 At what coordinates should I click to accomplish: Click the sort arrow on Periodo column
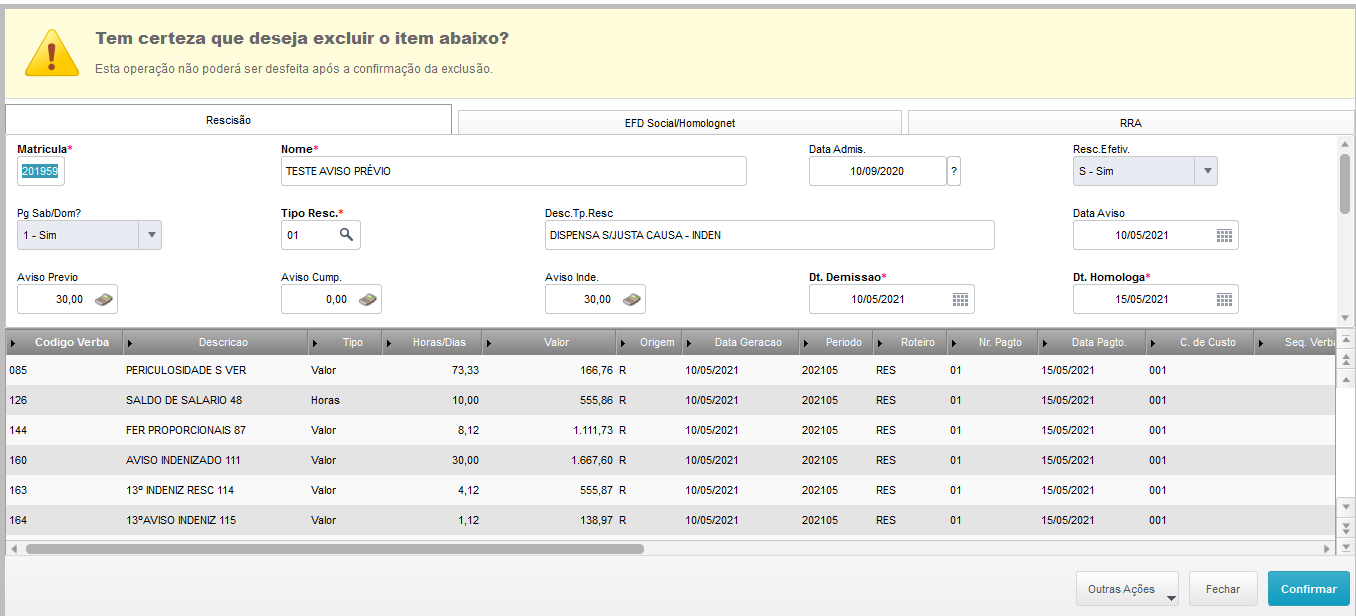click(804, 343)
